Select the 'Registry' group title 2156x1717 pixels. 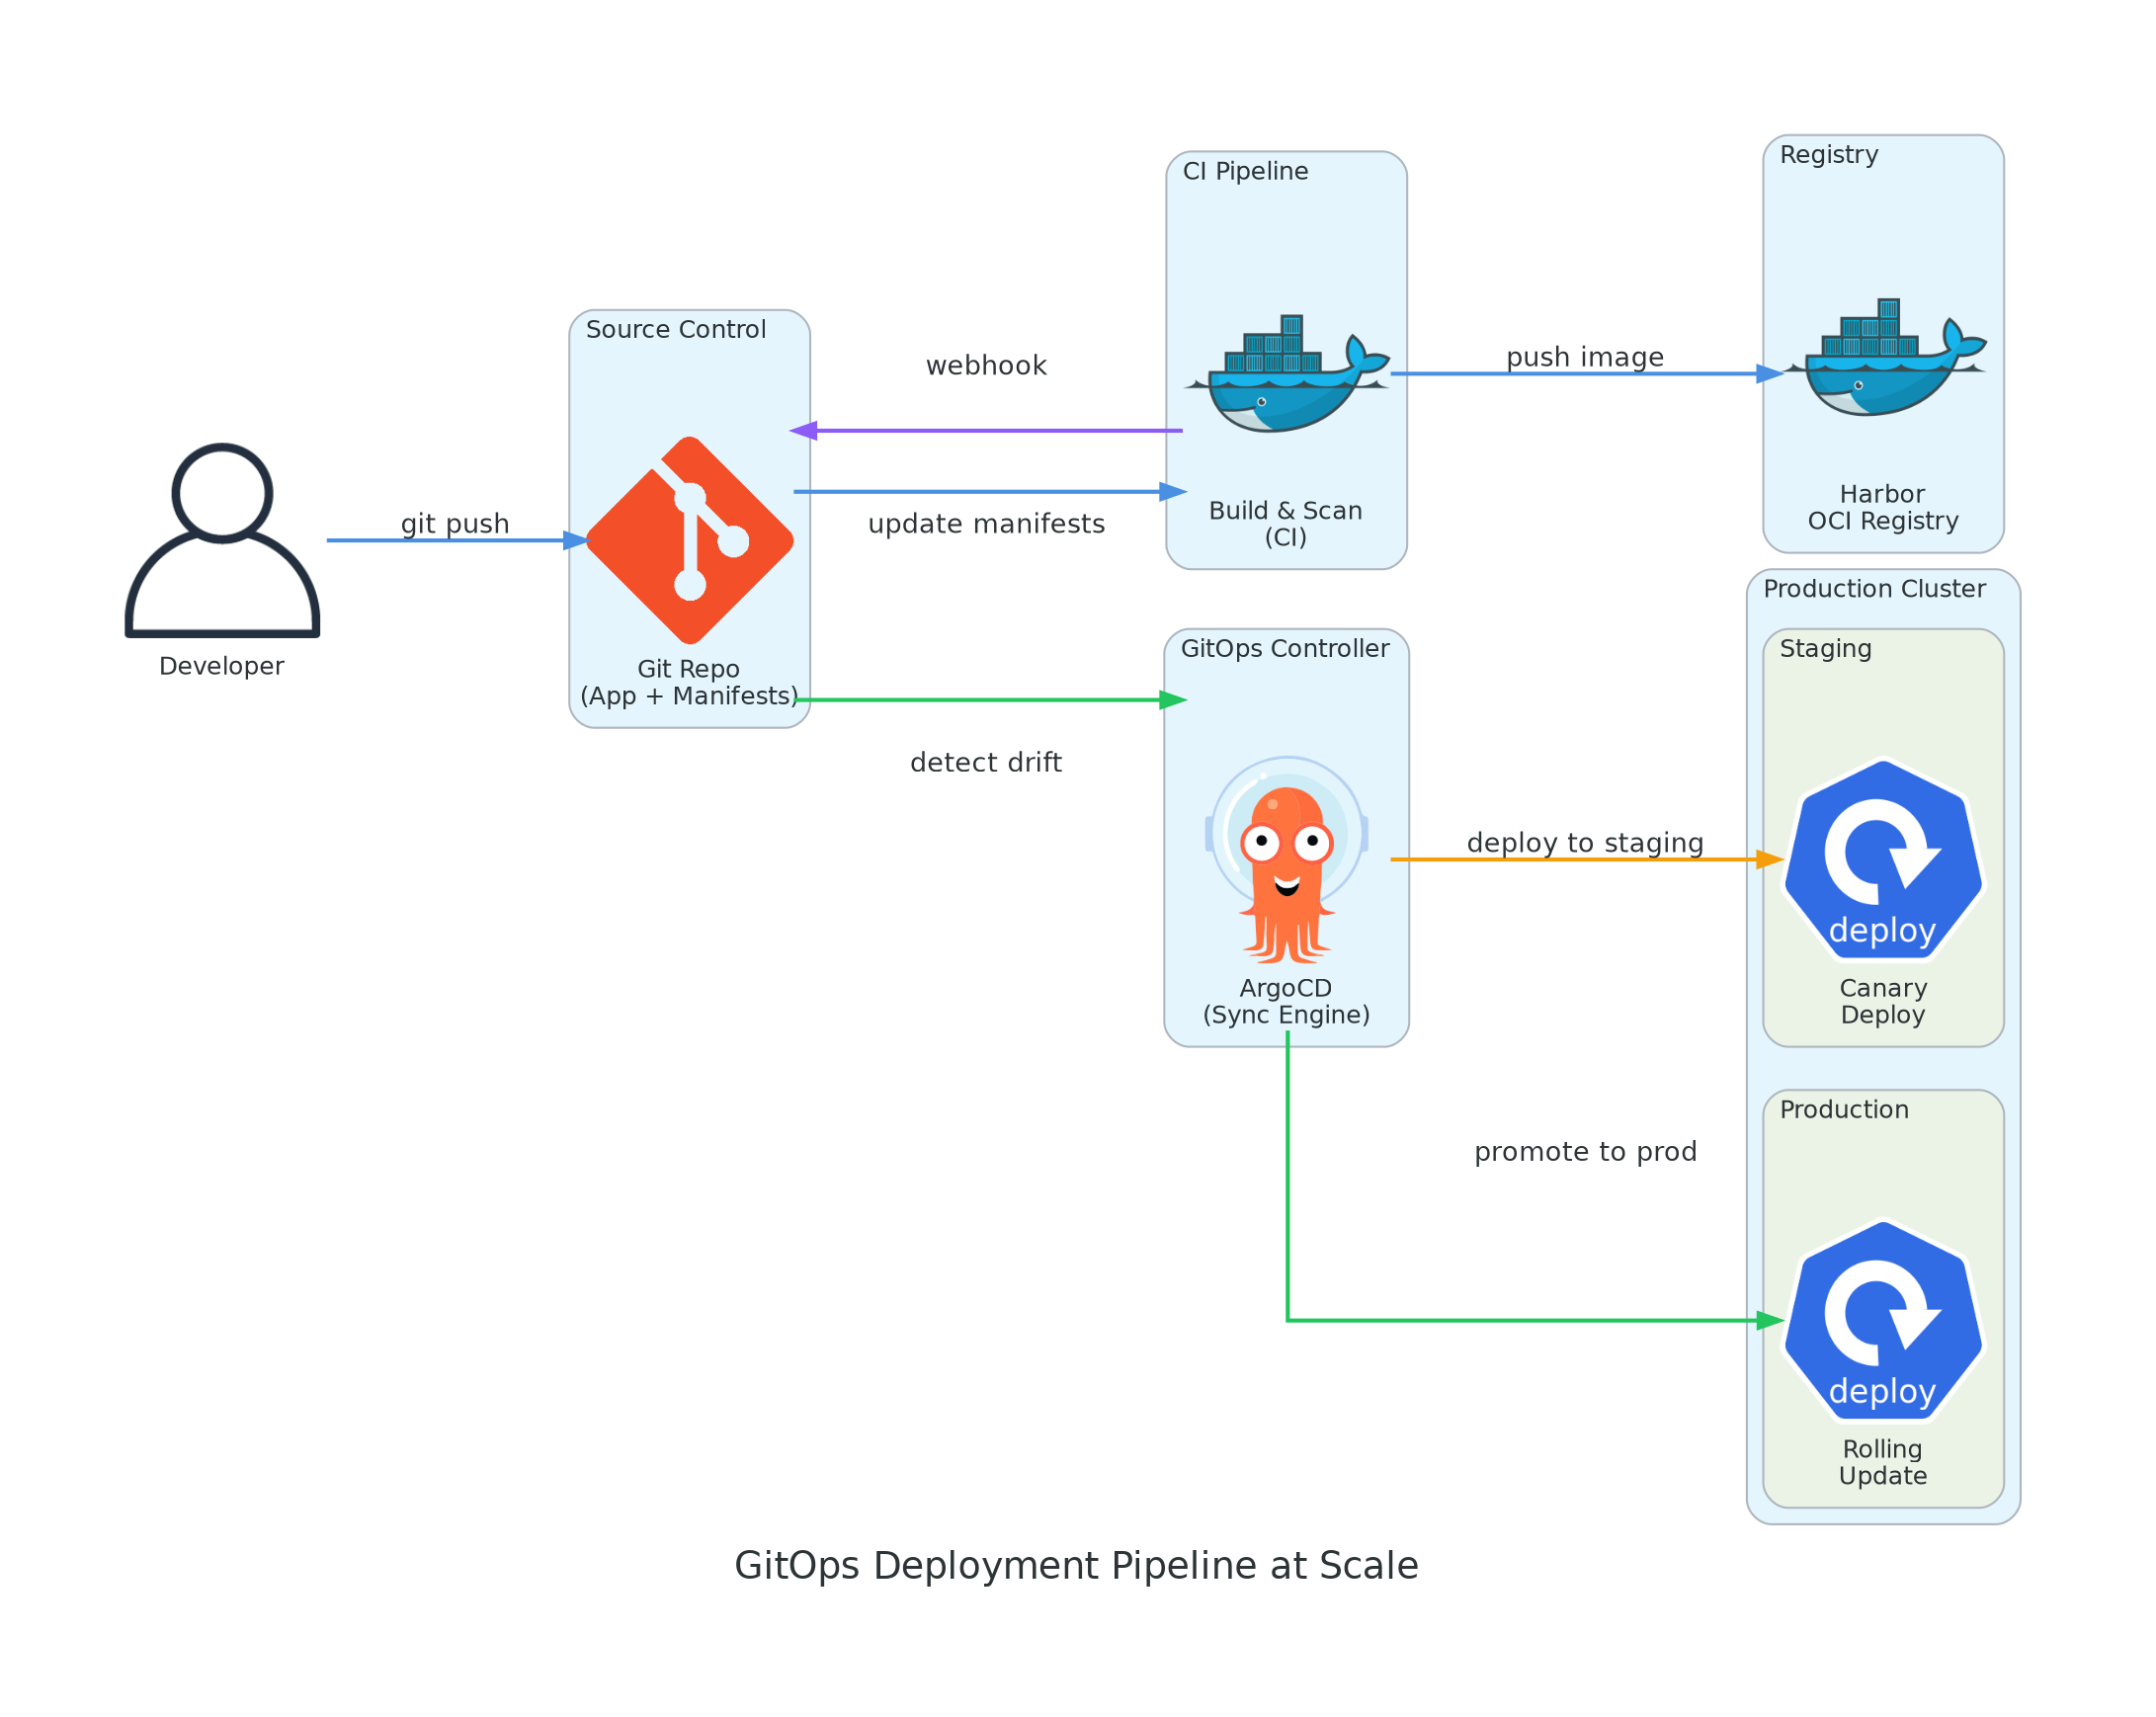(1829, 155)
